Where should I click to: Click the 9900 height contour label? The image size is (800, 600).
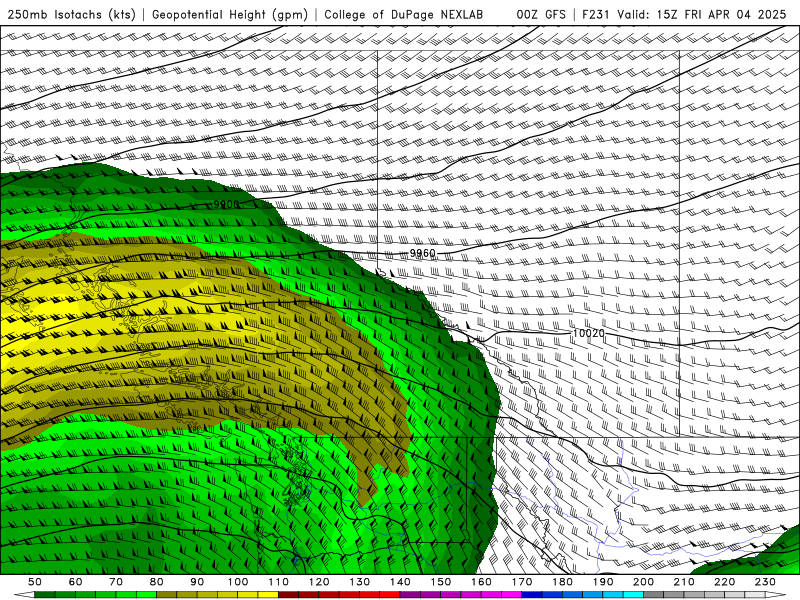point(226,204)
